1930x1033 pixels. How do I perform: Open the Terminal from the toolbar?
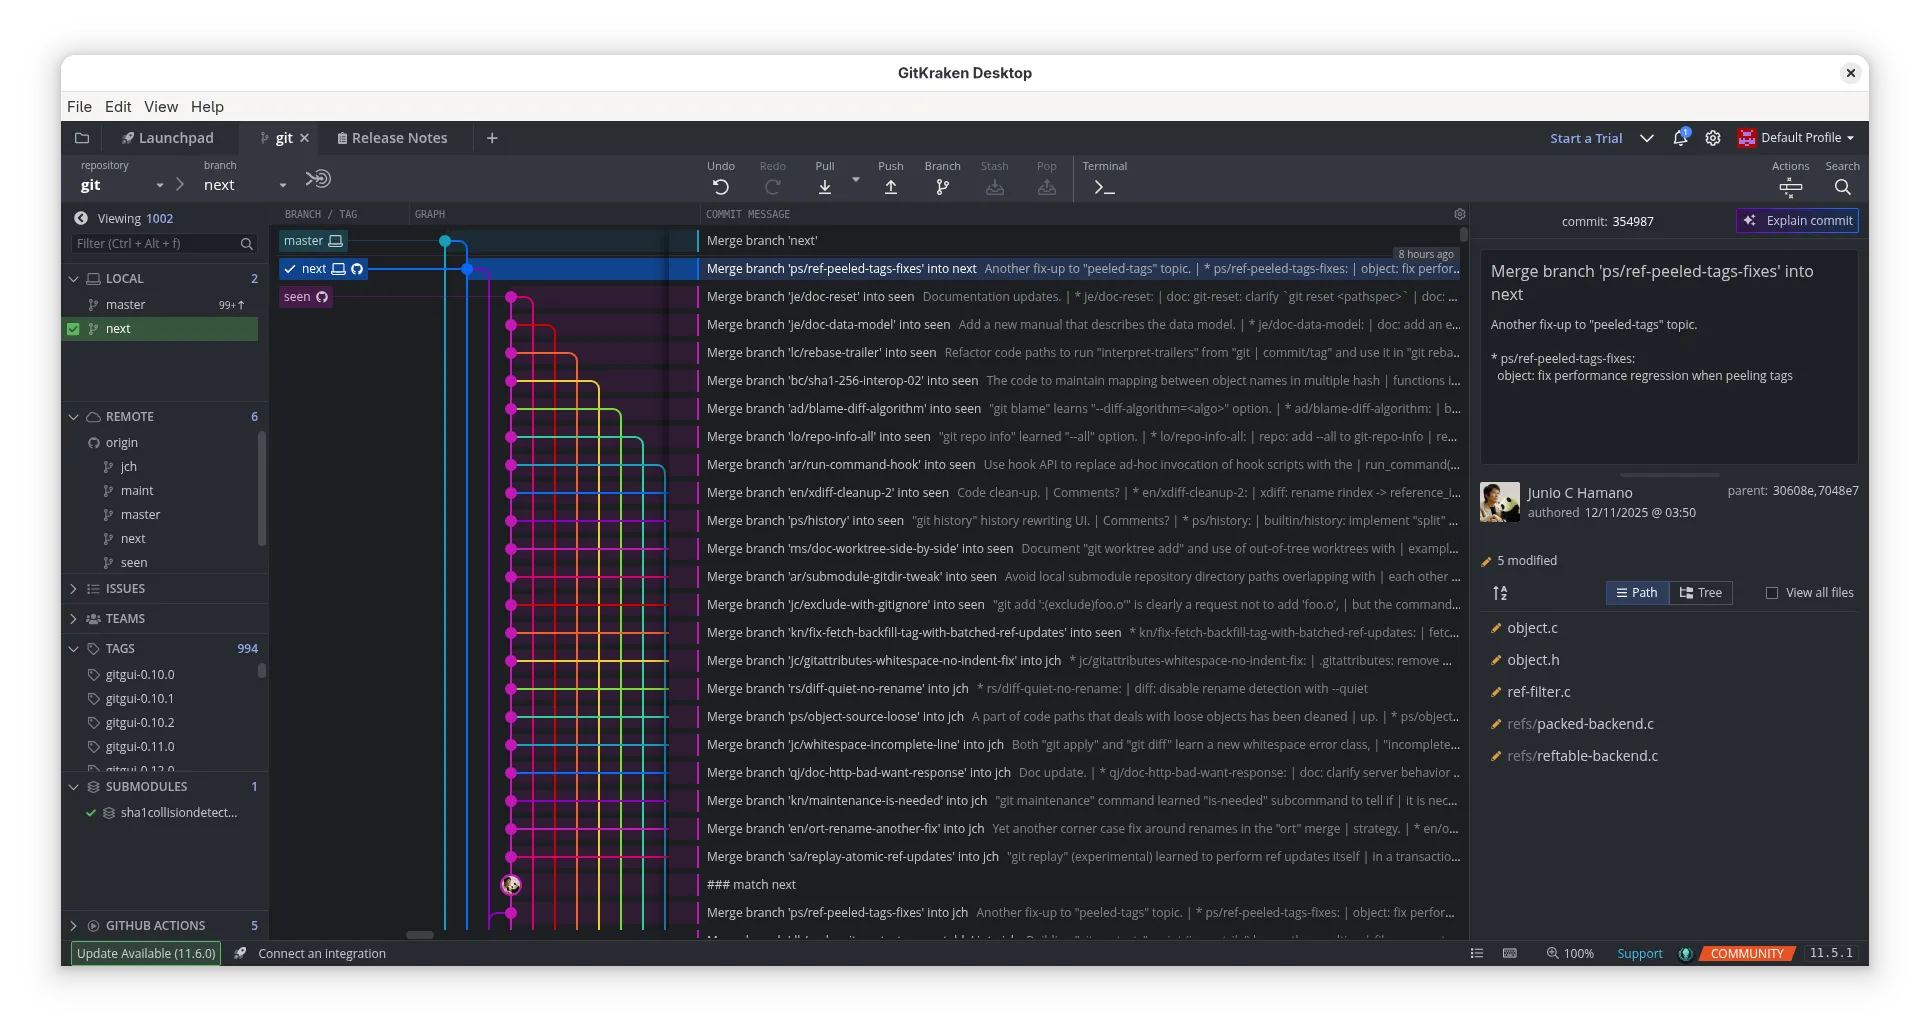[1104, 187]
